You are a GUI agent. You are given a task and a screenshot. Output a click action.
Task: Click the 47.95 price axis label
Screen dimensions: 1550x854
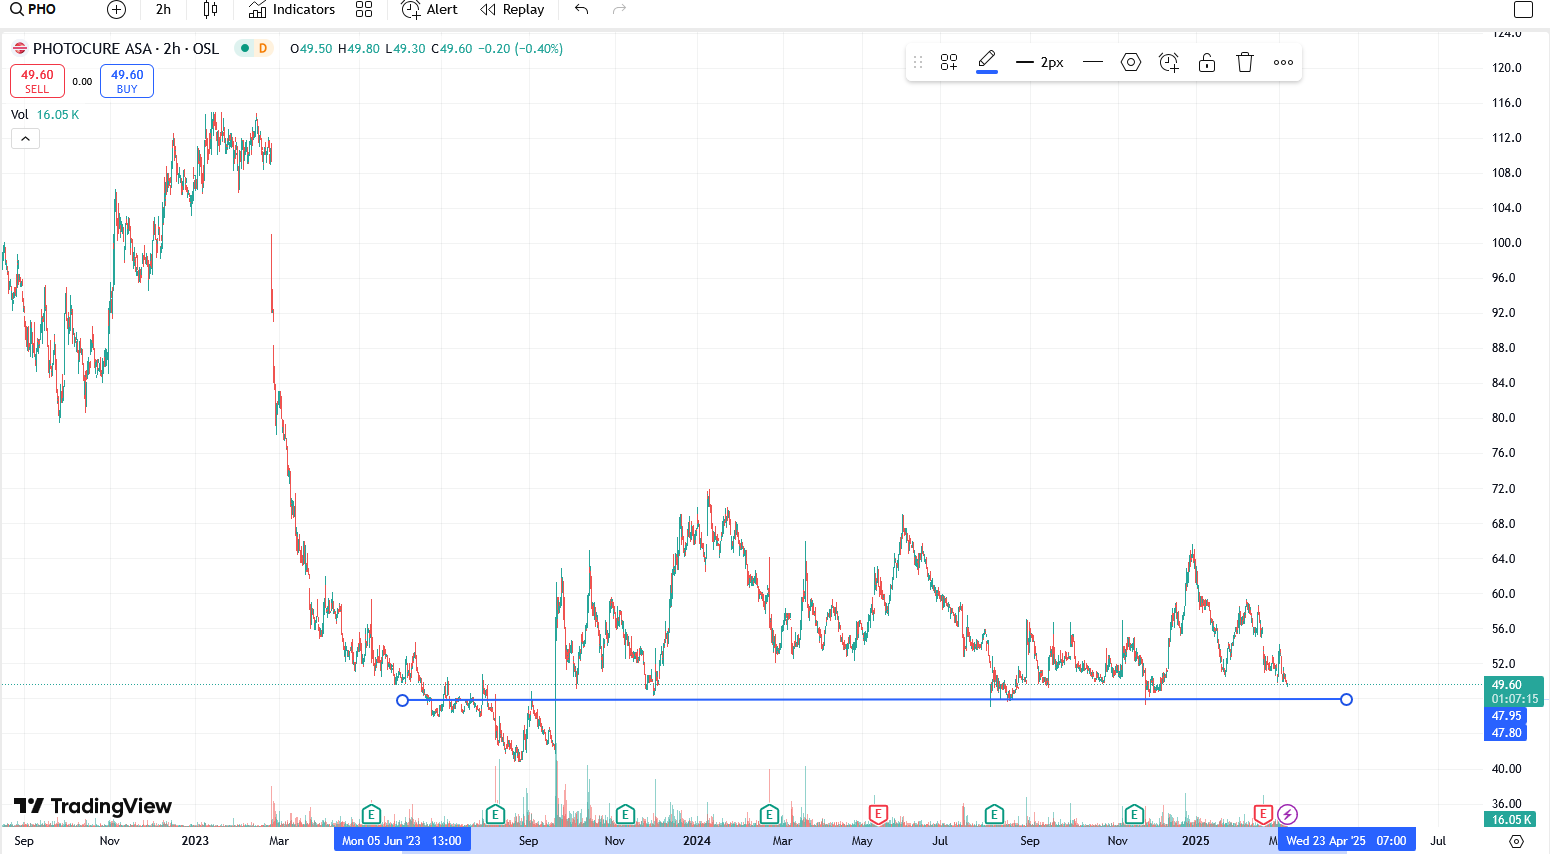(1505, 716)
